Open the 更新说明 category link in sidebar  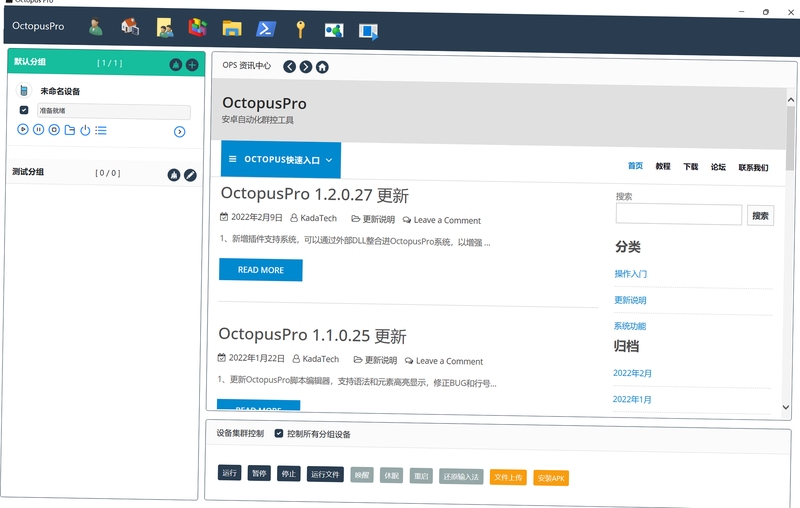(x=630, y=300)
